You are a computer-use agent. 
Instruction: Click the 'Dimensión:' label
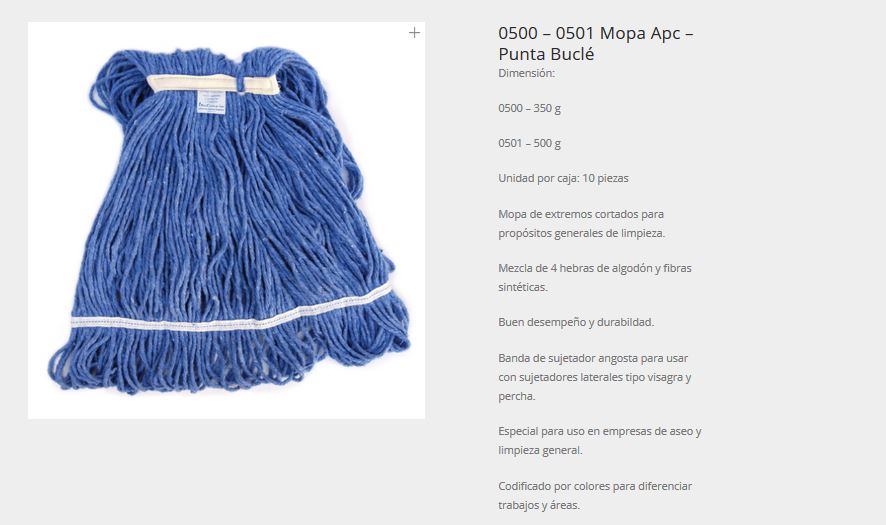coord(527,73)
